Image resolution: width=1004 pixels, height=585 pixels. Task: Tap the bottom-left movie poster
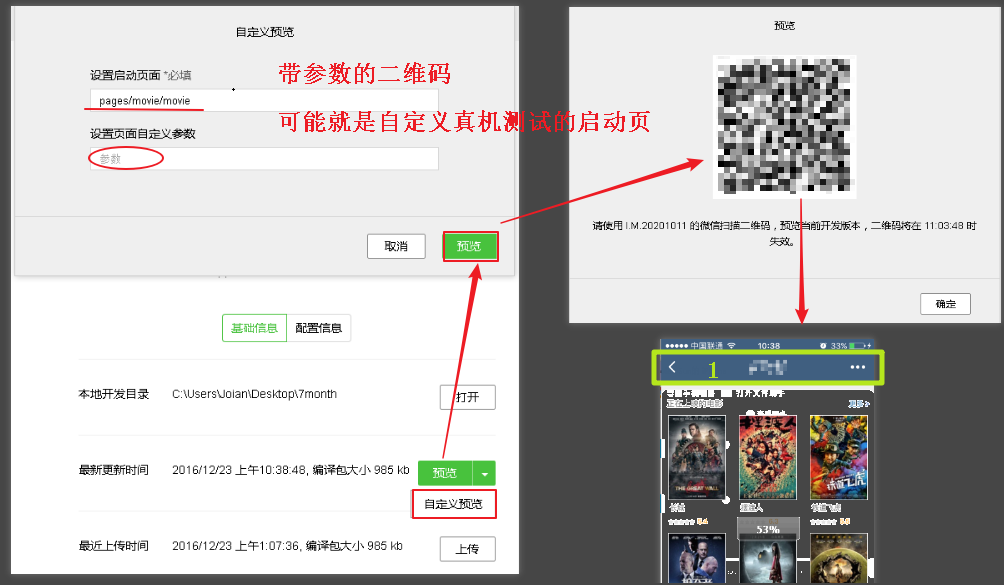696,558
